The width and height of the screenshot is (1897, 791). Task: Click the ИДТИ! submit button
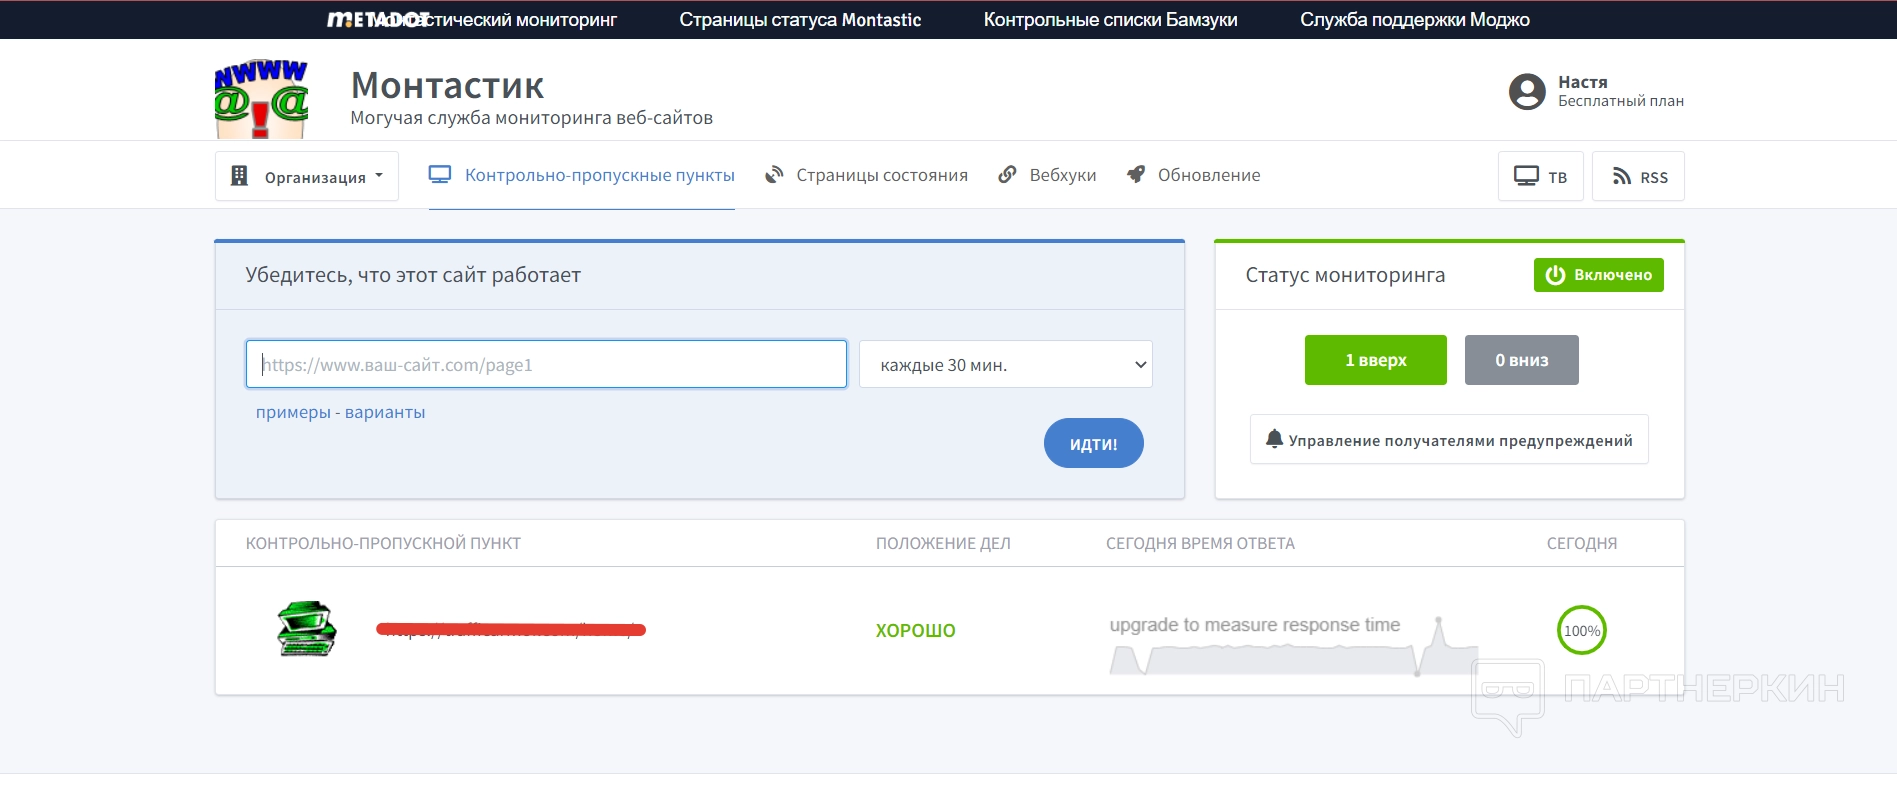click(1093, 443)
